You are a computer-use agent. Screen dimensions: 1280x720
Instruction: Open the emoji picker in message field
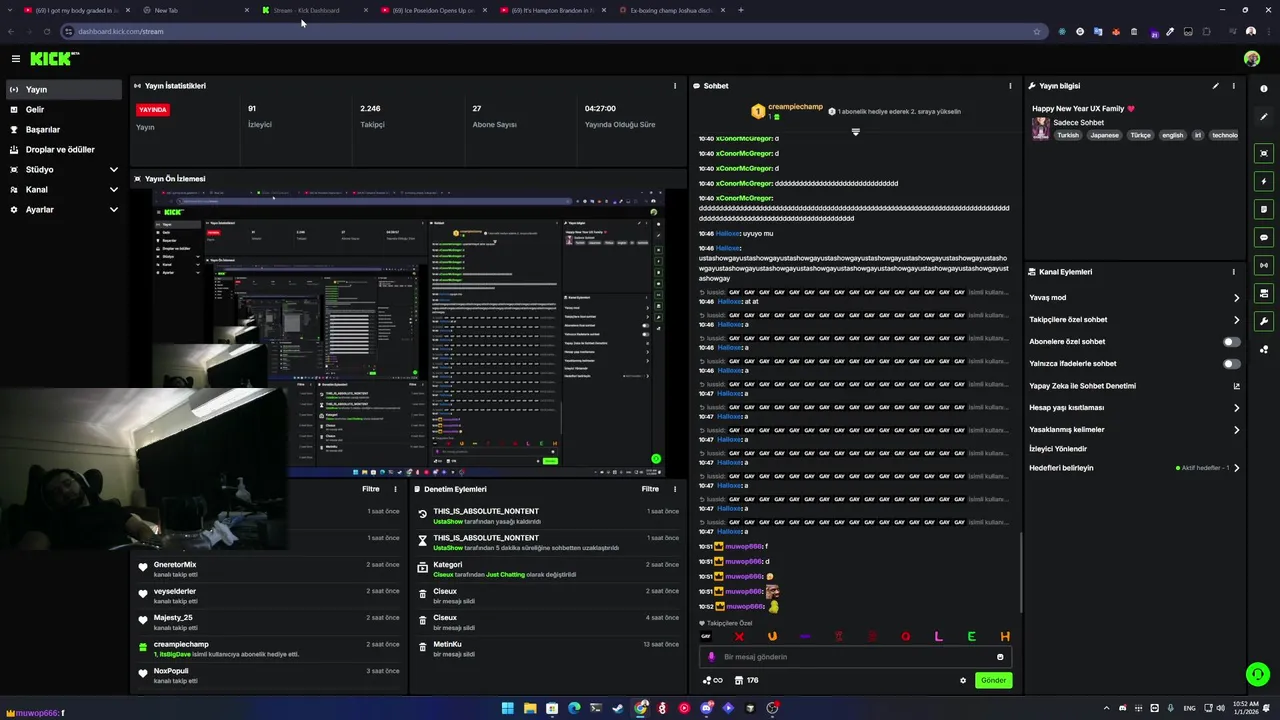[1000, 657]
